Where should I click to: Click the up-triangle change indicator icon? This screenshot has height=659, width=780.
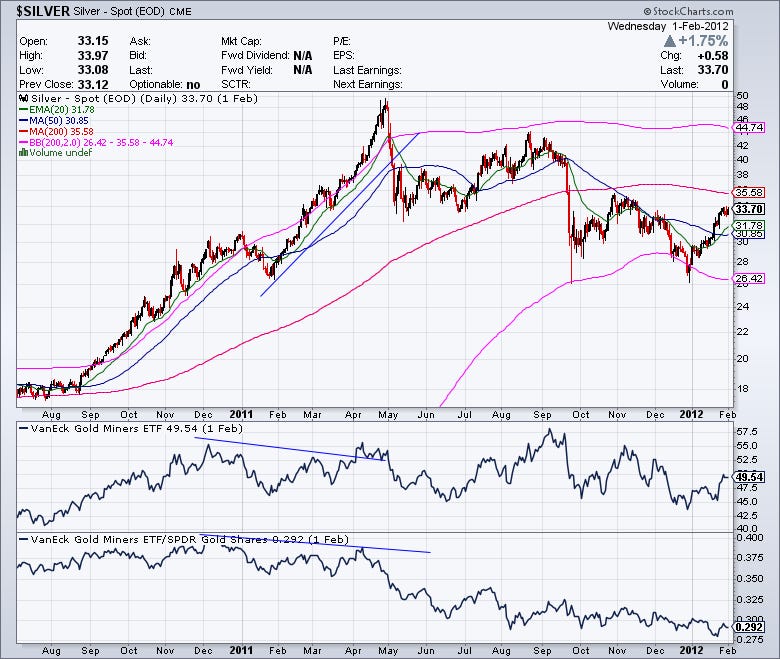click(x=670, y=41)
